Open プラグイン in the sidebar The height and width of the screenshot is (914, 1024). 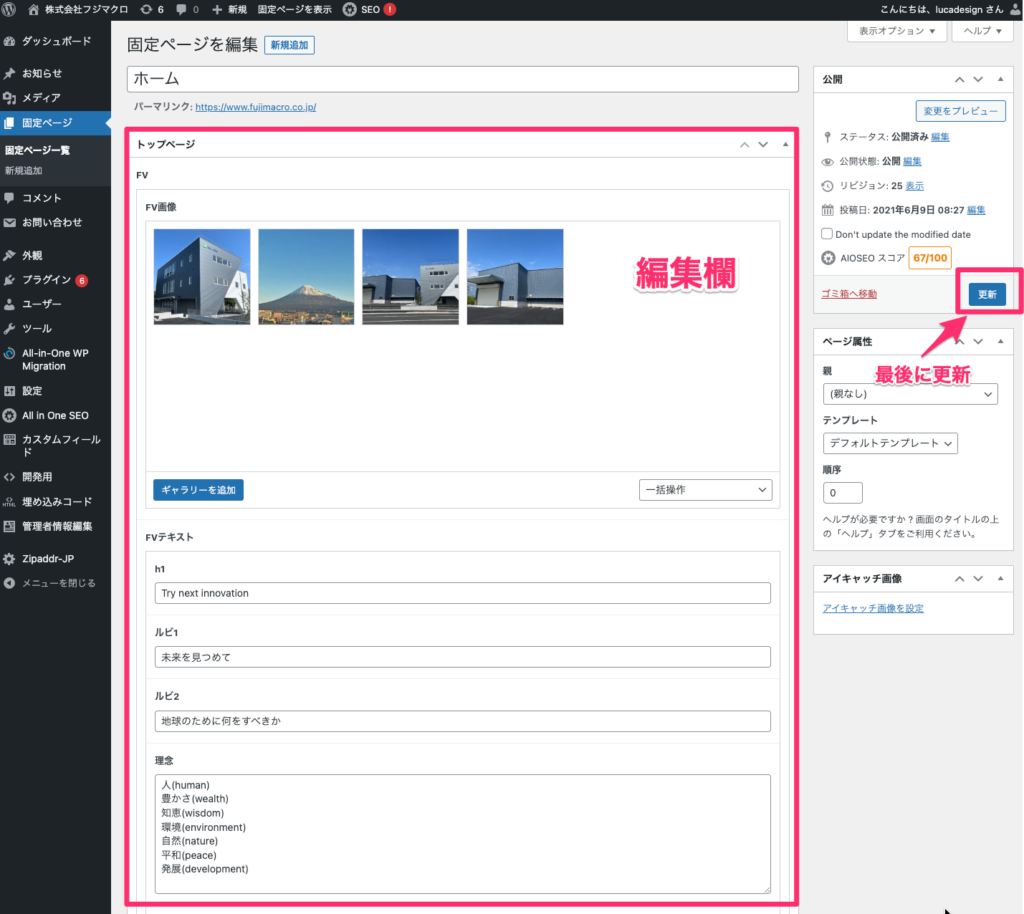(x=47, y=280)
